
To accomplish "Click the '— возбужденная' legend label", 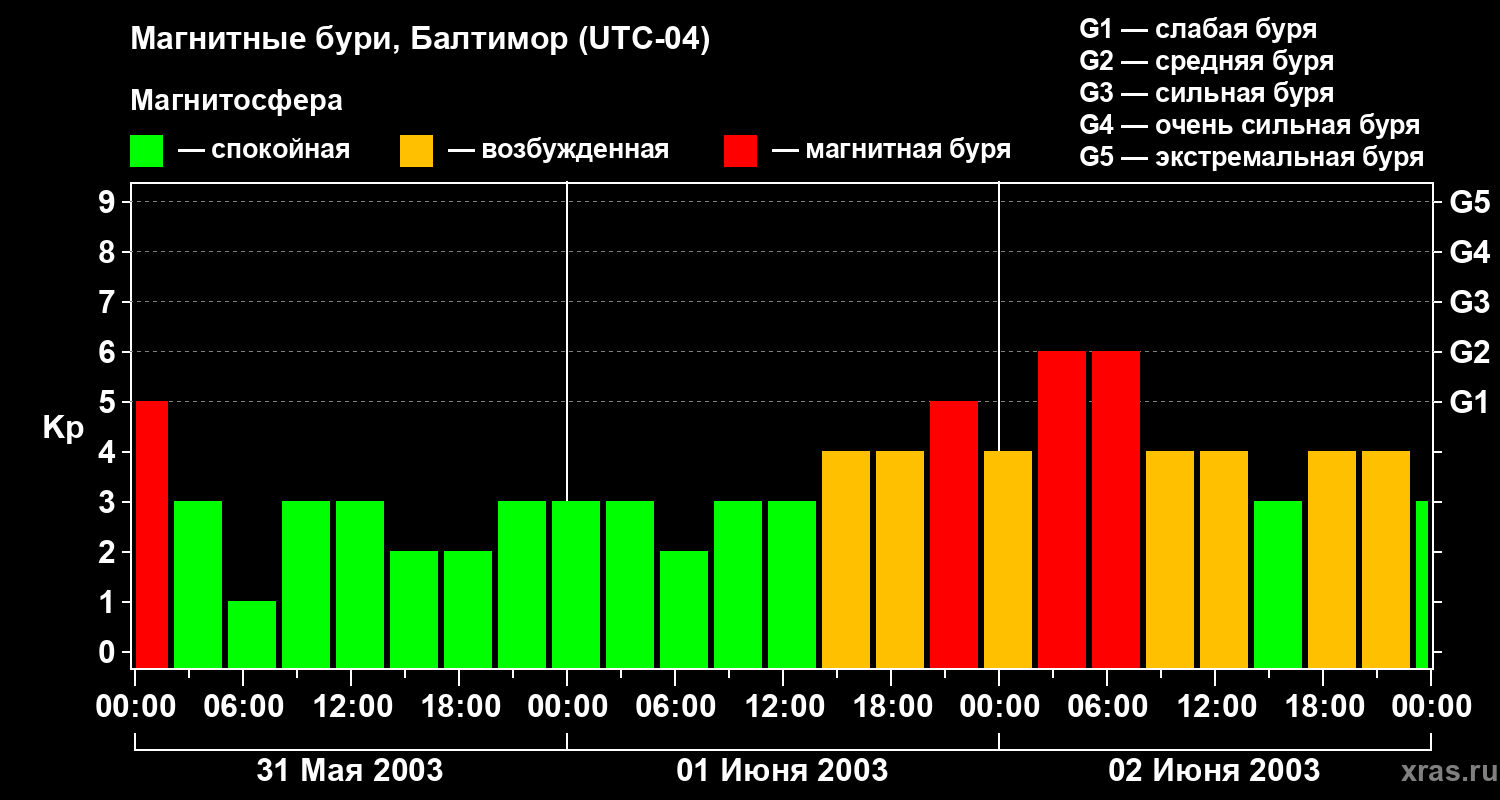I will (558, 150).
